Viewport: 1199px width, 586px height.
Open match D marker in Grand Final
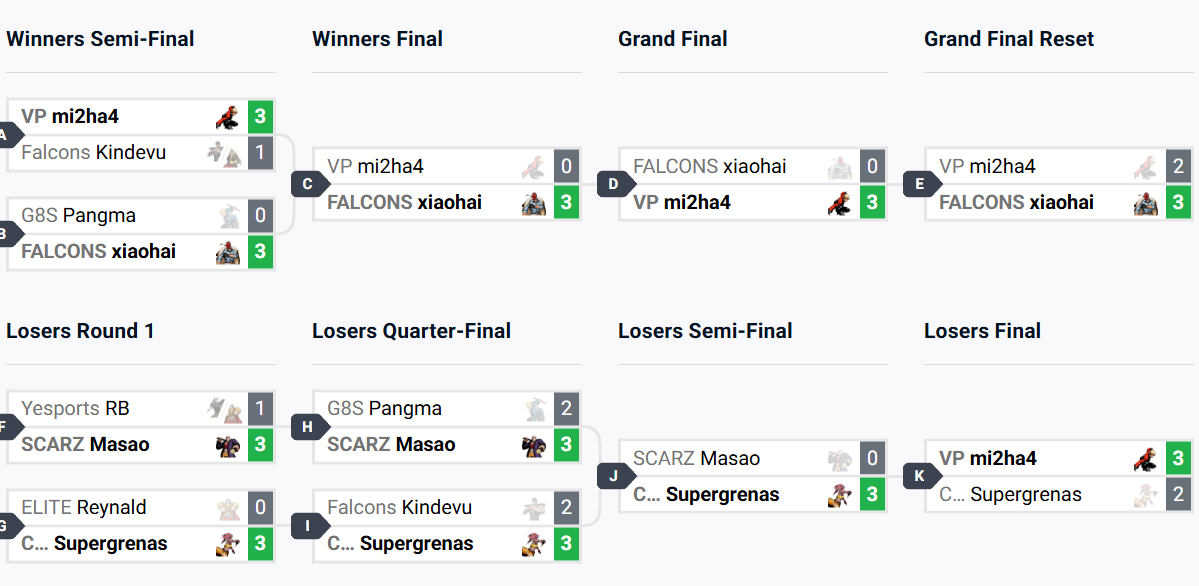[616, 184]
